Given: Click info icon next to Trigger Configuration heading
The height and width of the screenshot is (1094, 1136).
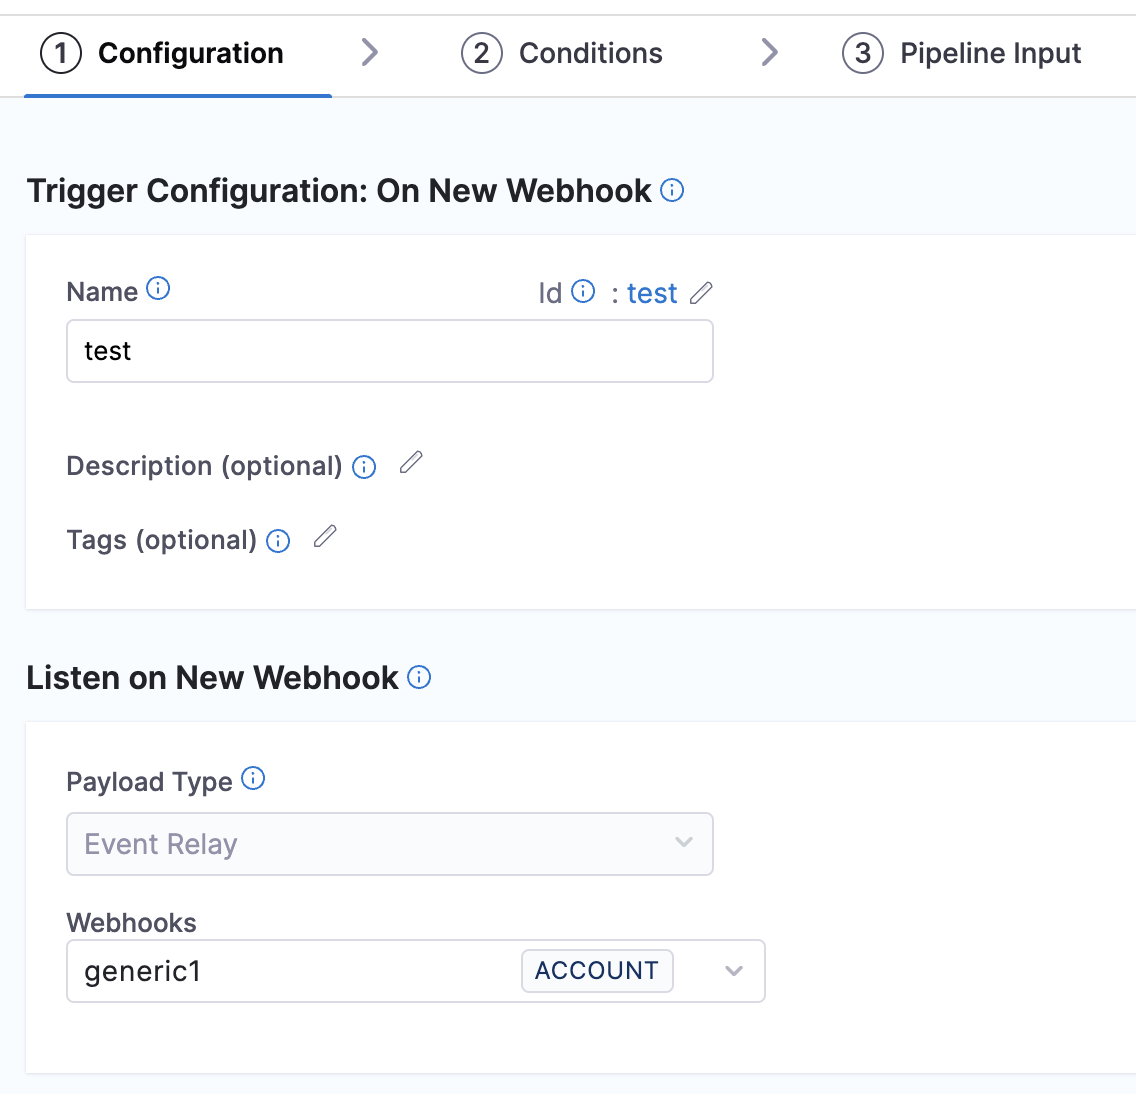Looking at the screenshot, I should click(x=673, y=190).
